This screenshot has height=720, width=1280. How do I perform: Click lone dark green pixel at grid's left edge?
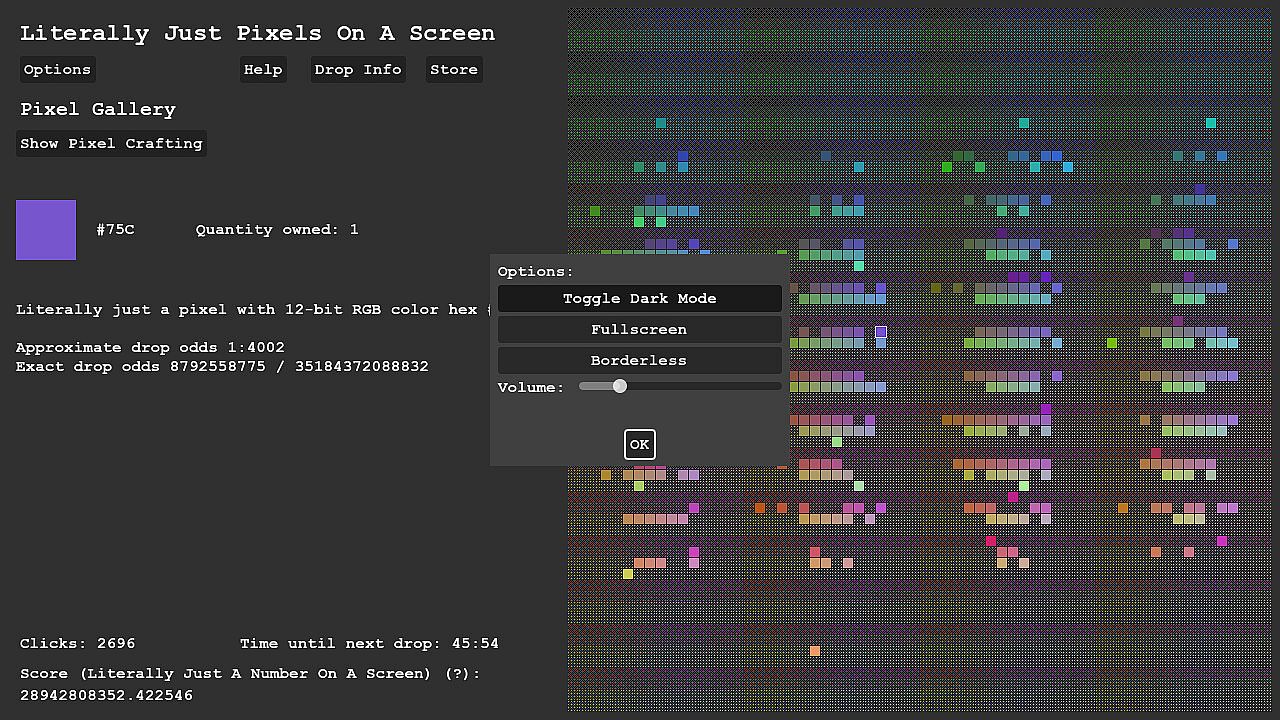pyautogui.click(x=595, y=211)
